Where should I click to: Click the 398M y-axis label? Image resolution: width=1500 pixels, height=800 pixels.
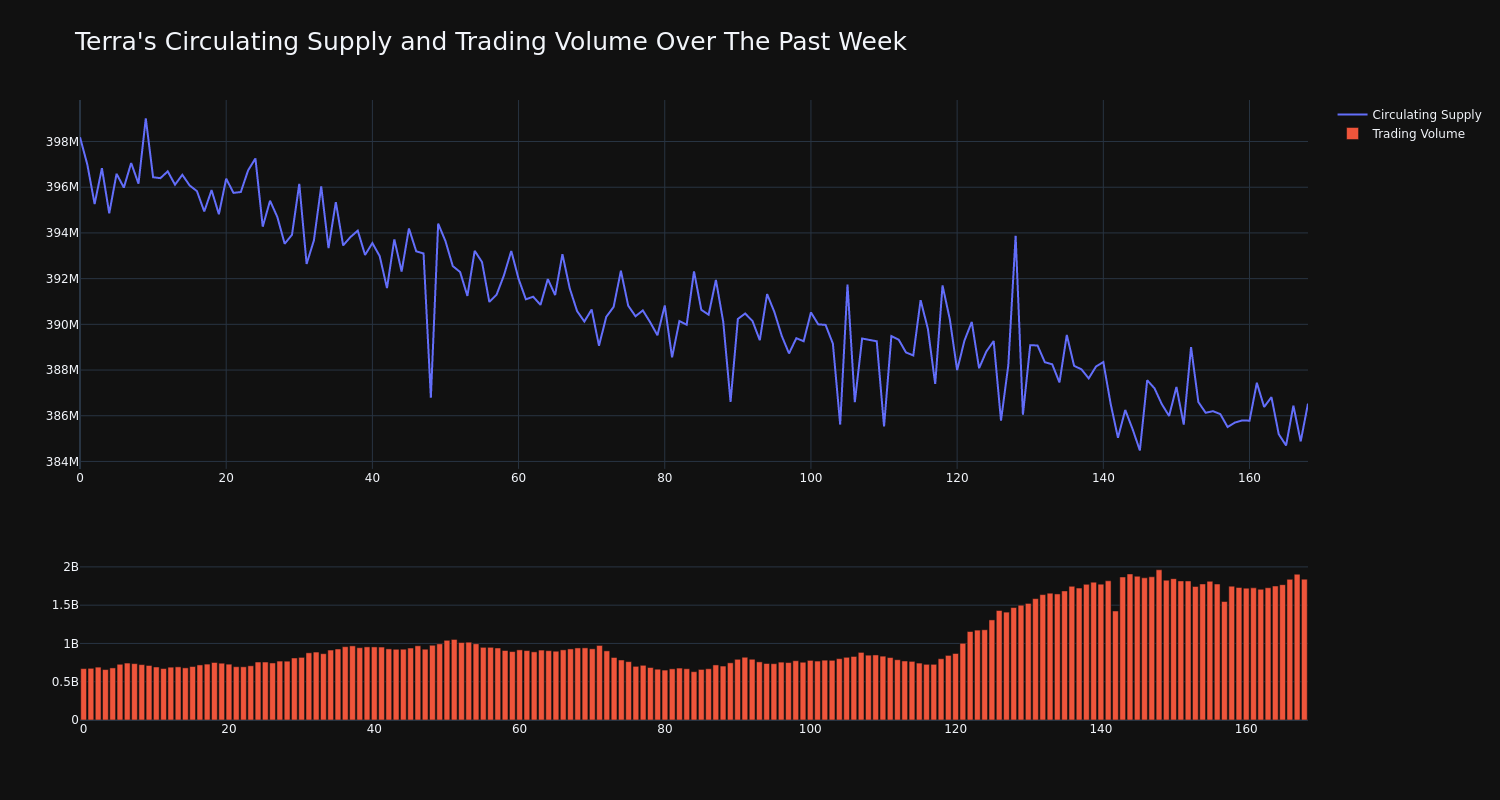click(x=62, y=142)
